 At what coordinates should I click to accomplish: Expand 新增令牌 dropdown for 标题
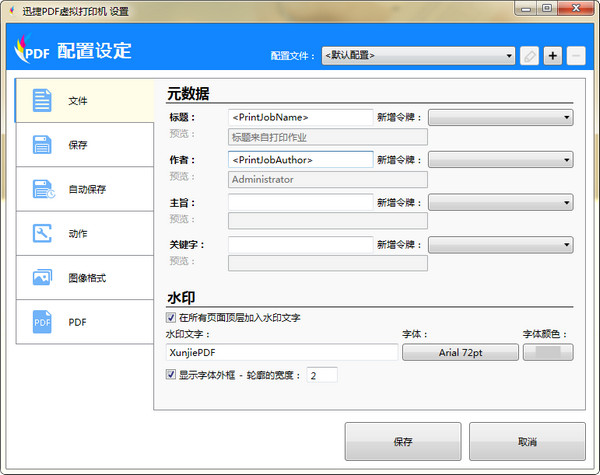pyautogui.click(x=501, y=117)
